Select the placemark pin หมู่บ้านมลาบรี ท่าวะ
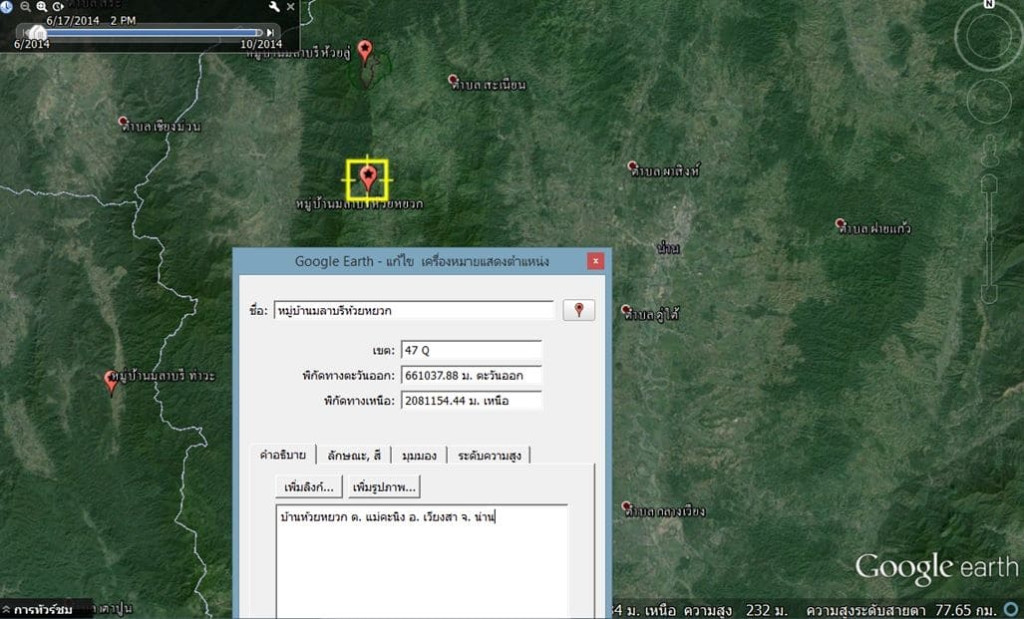 [x=112, y=383]
